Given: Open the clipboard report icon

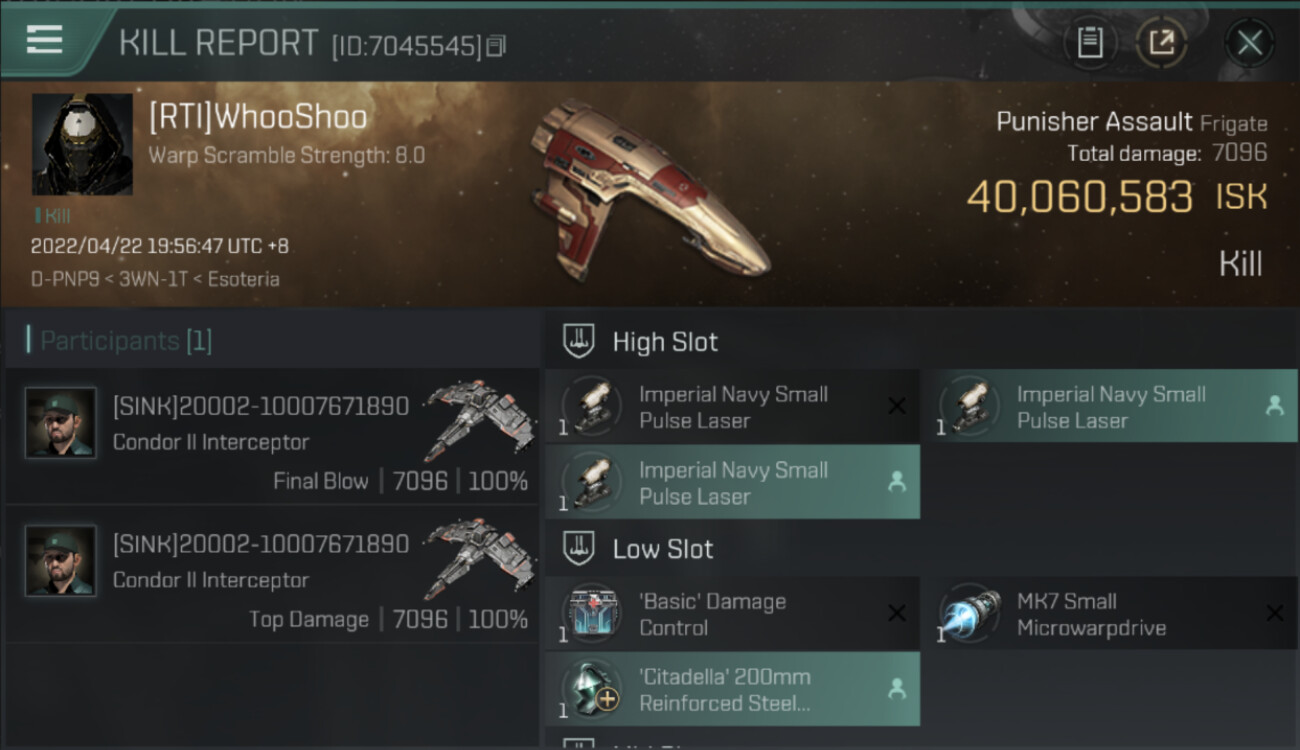Looking at the screenshot, I should coord(1089,42).
